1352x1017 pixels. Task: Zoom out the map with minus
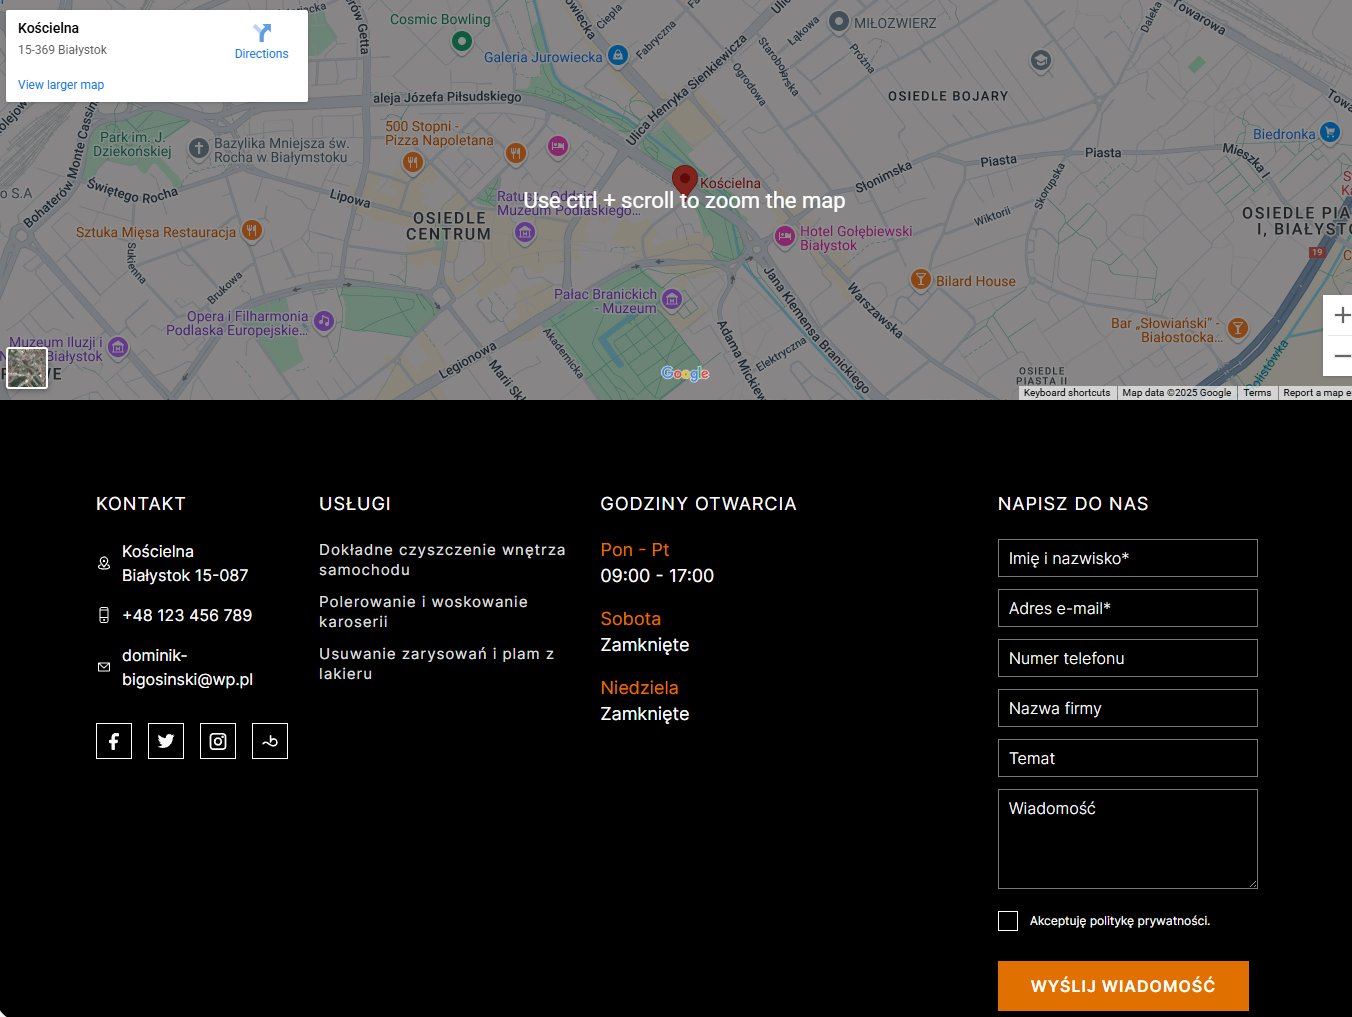[1341, 356]
